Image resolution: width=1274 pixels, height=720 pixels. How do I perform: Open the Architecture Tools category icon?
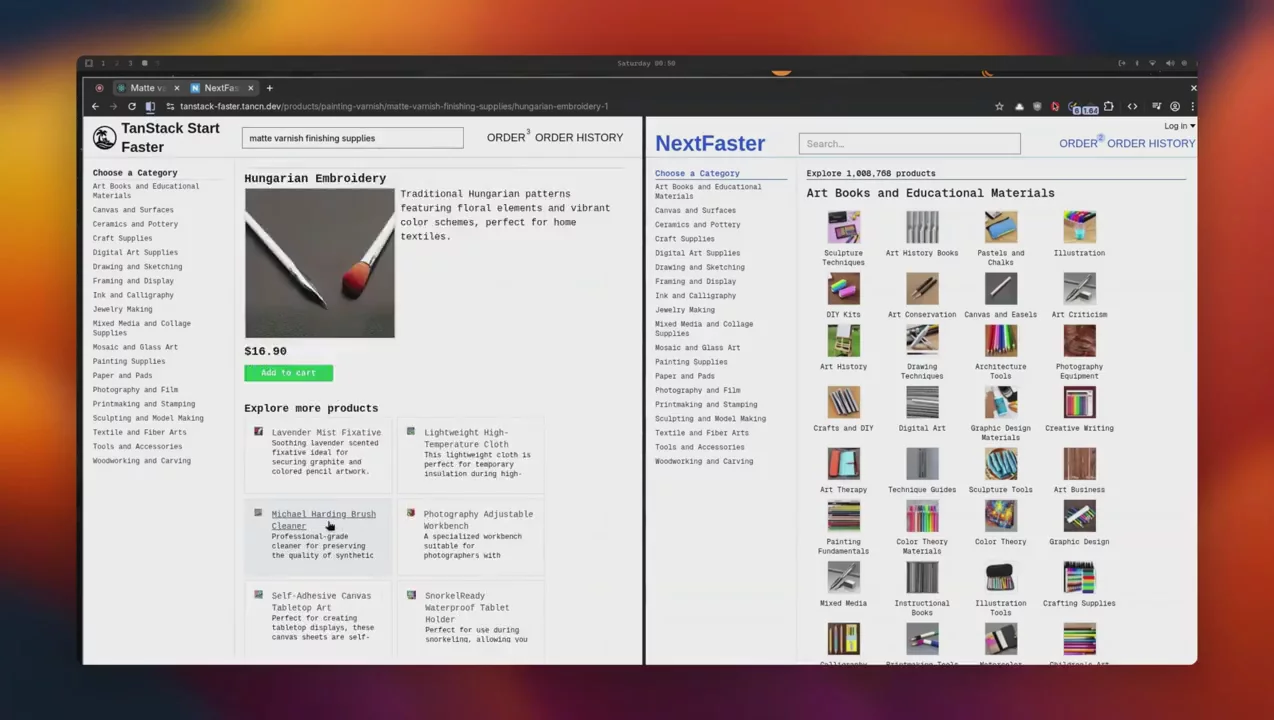coord(1000,341)
